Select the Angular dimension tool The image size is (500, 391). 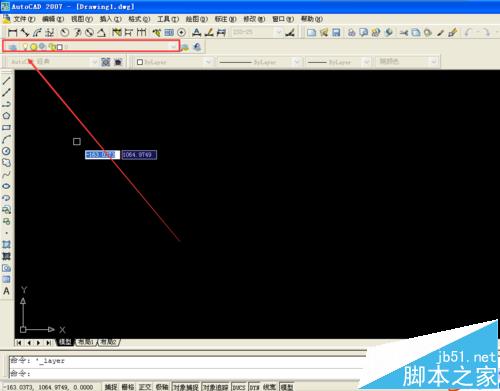(101, 32)
